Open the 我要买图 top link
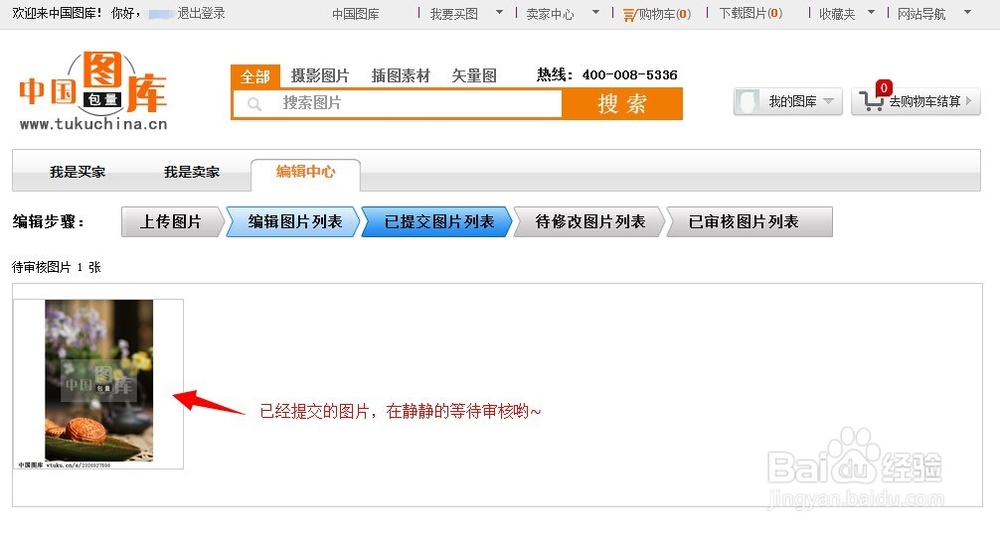The width and height of the screenshot is (1000, 533). pos(454,13)
